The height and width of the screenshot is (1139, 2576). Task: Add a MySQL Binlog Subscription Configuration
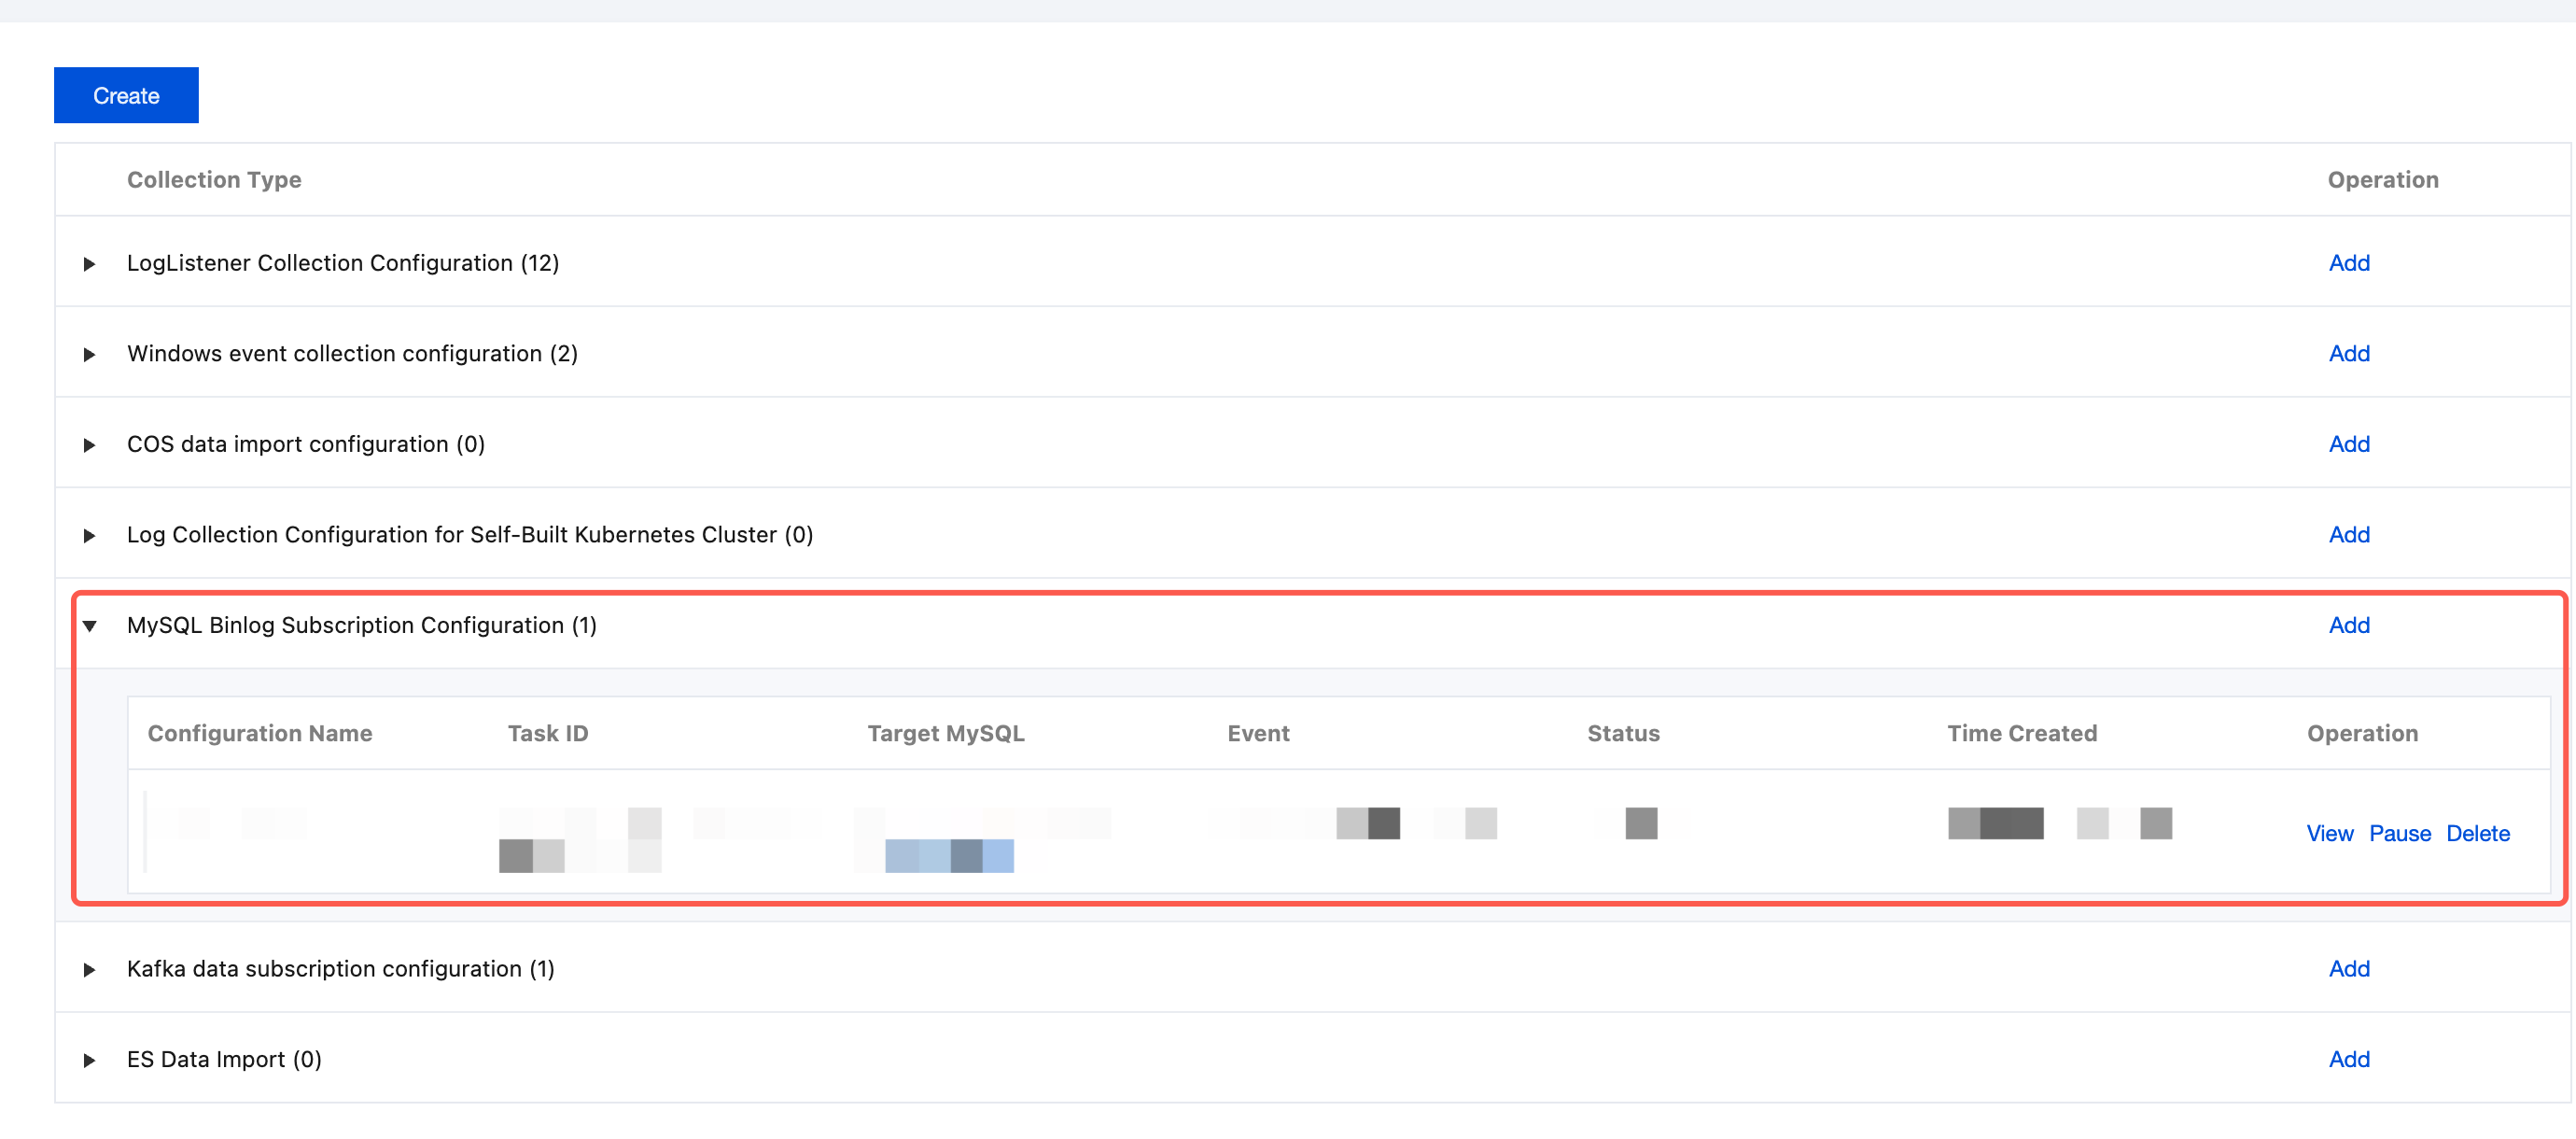(2348, 625)
